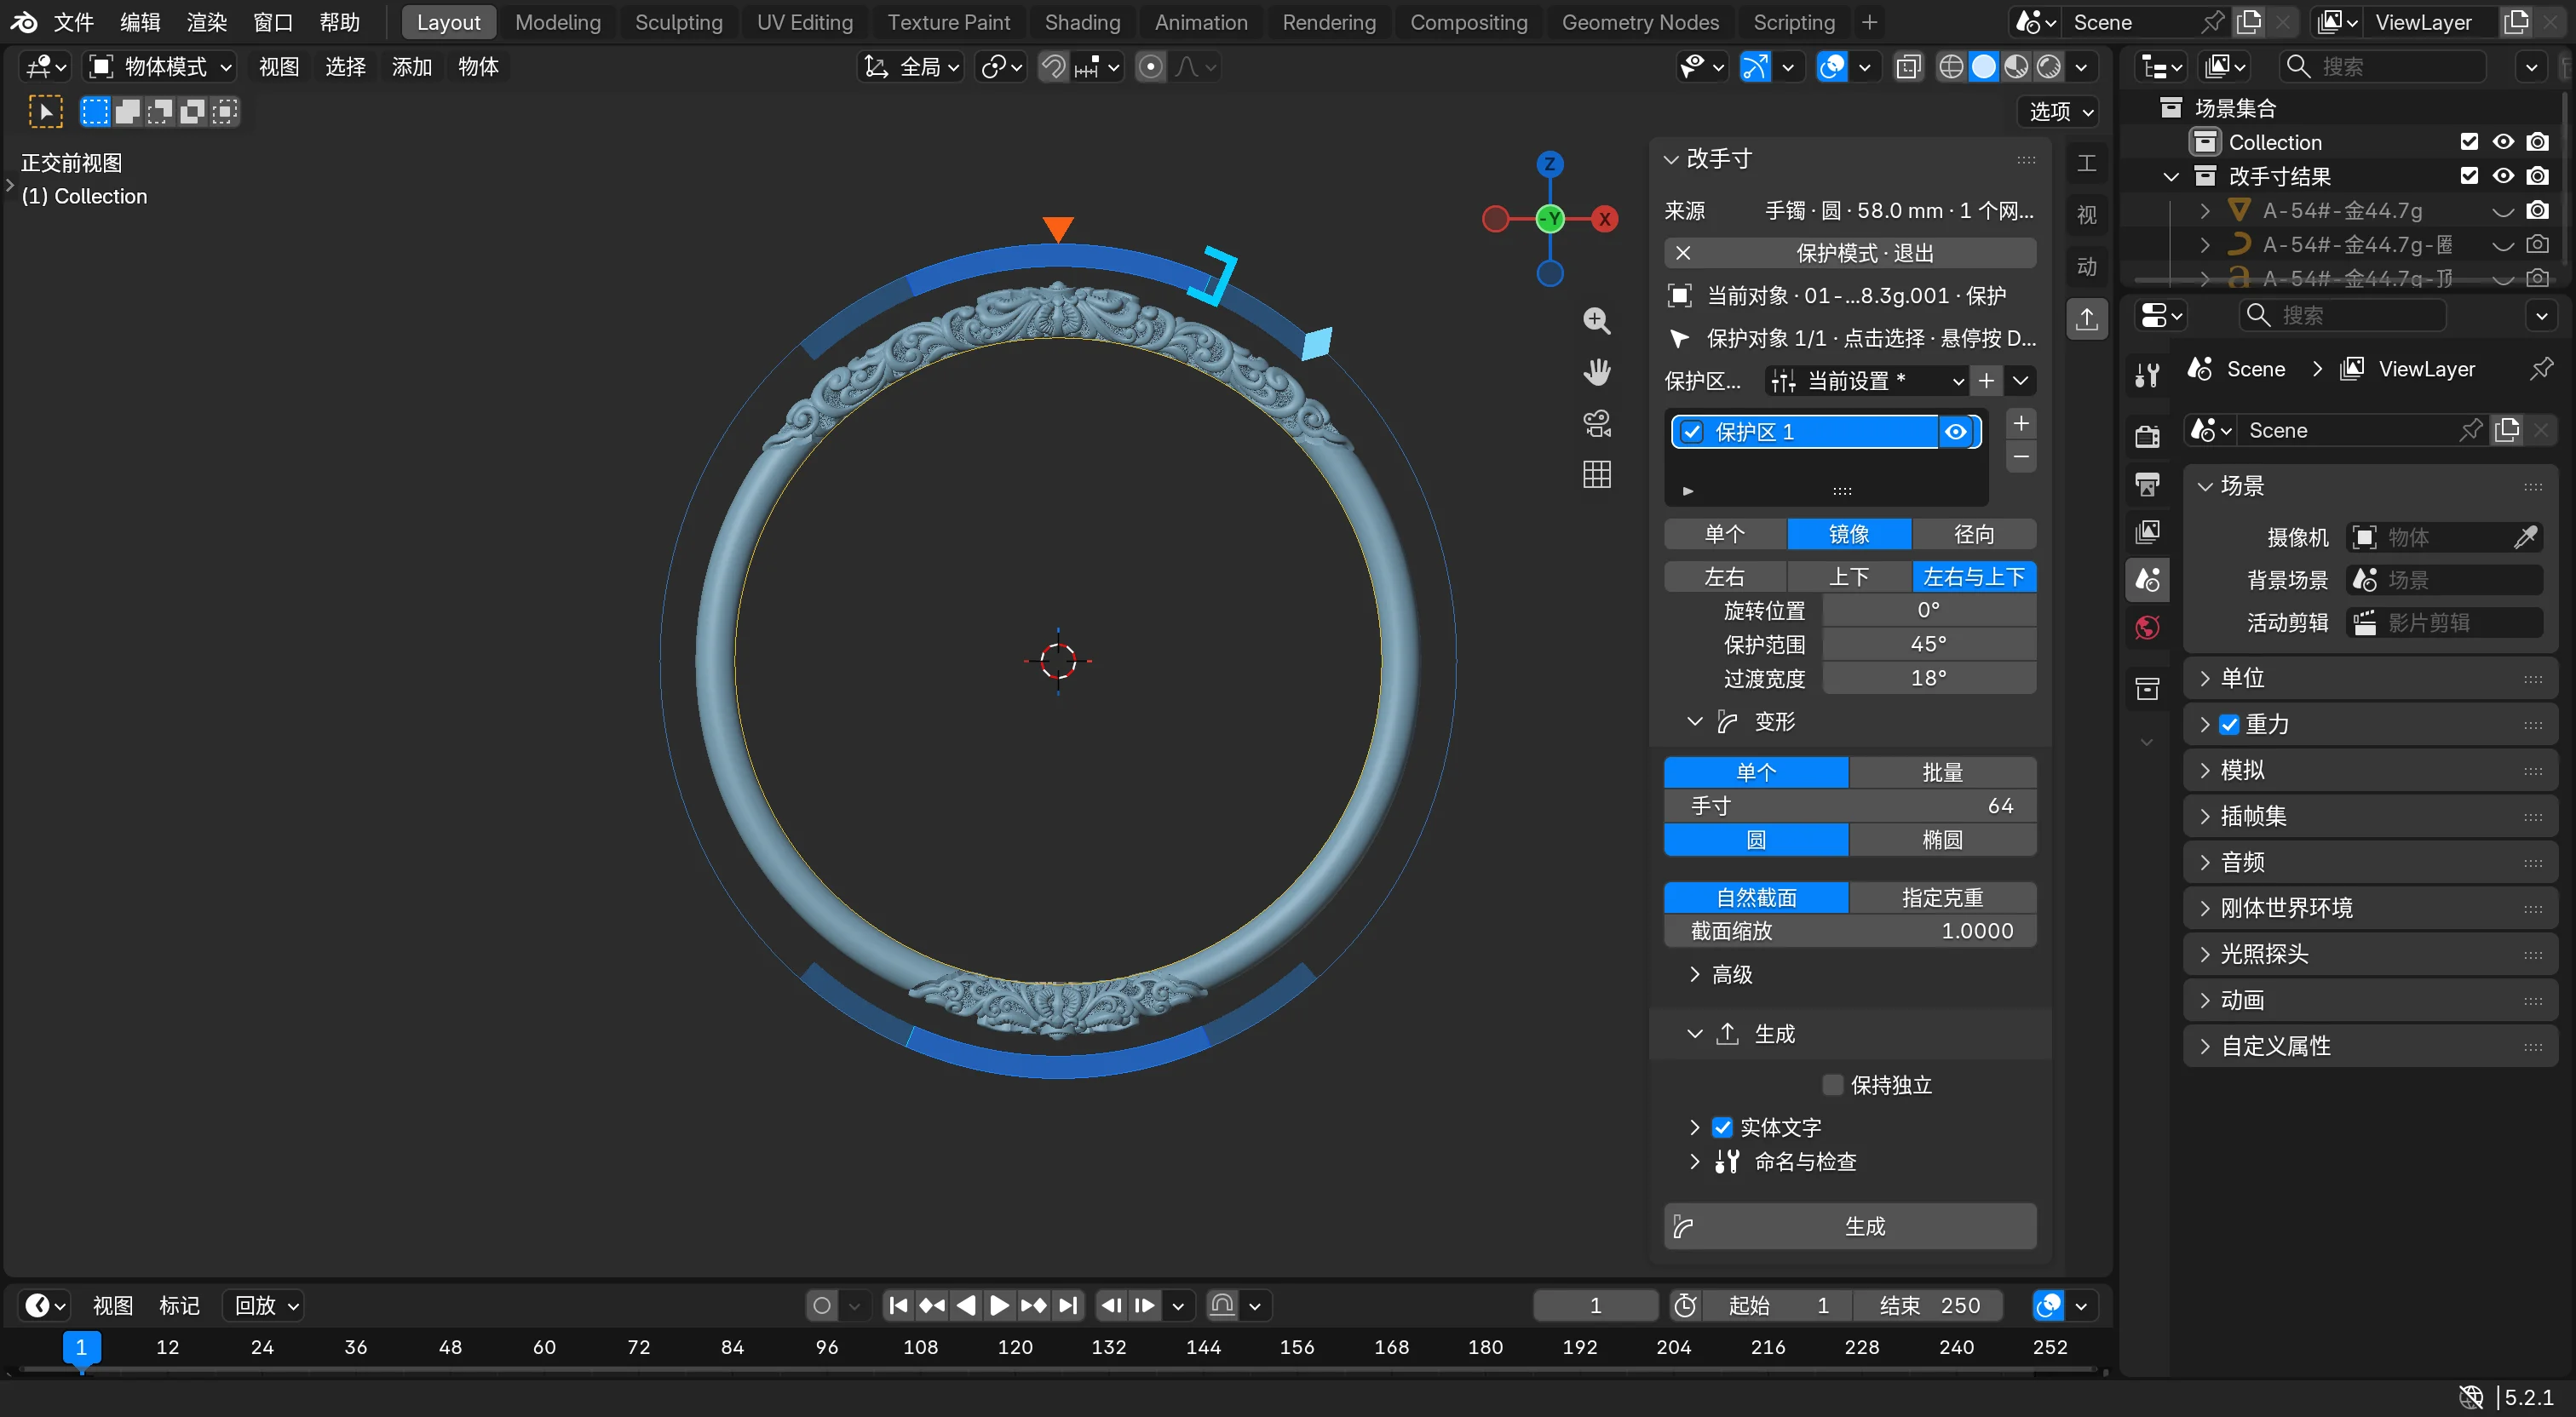This screenshot has width=2576, height=1417.
Task: Click the 保护范围 45° slider field
Action: click(1928, 644)
